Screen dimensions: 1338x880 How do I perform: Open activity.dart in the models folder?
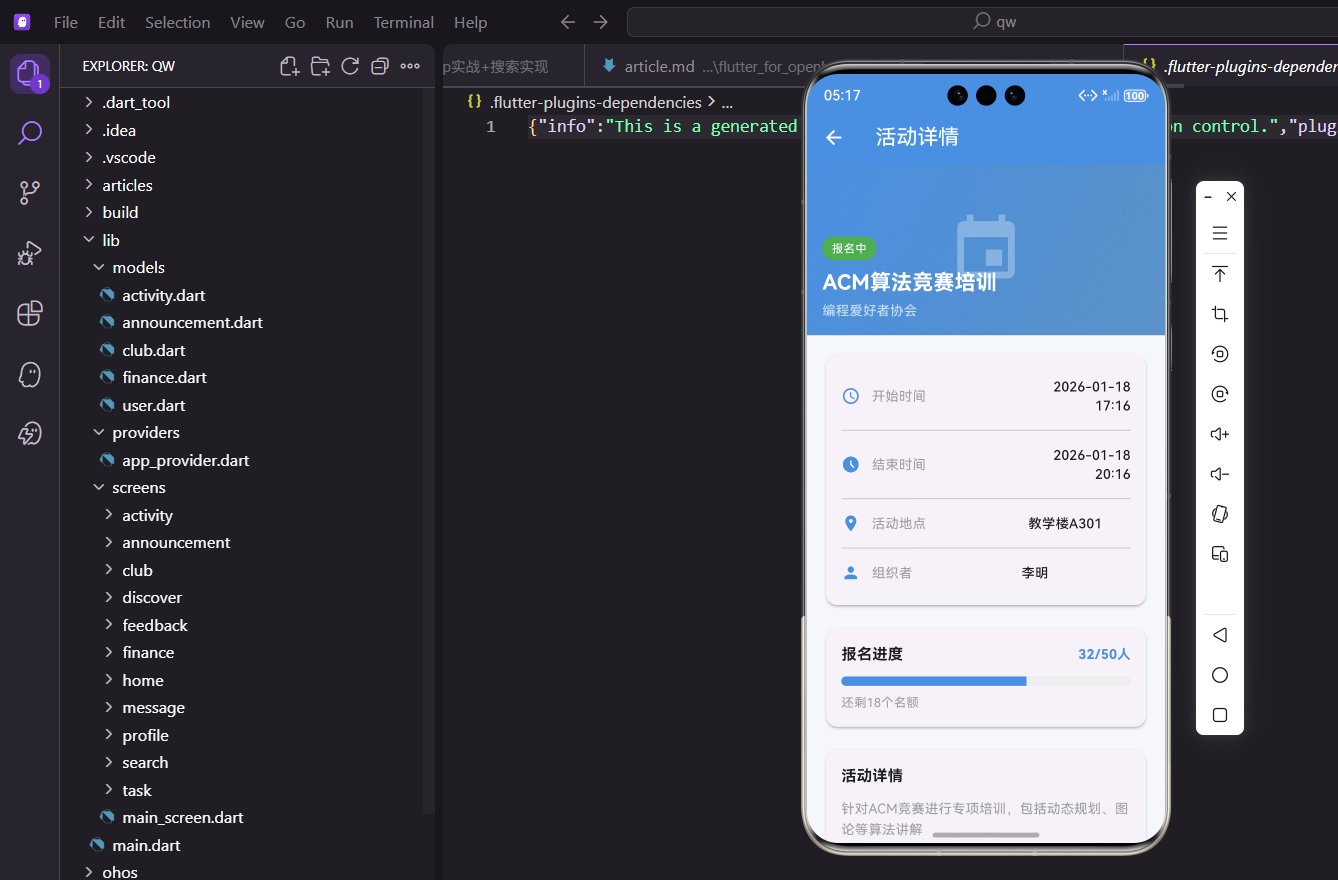click(x=163, y=294)
